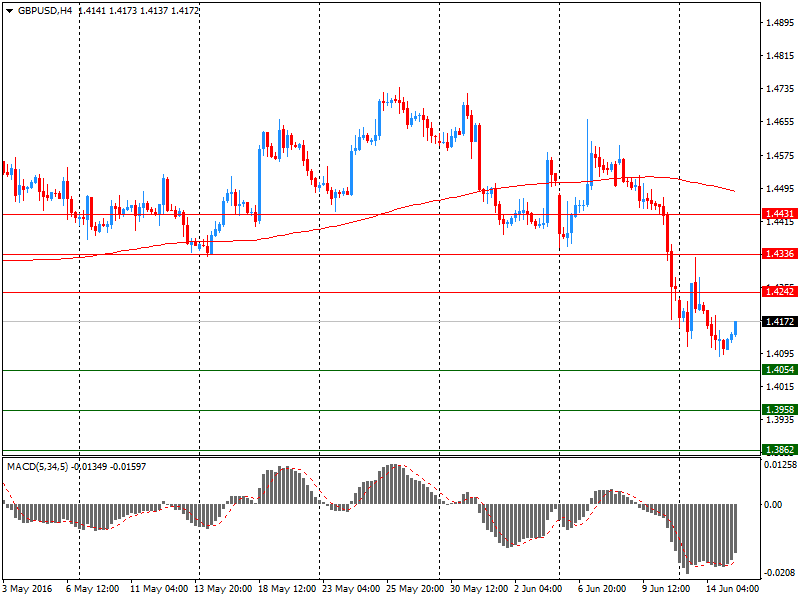This screenshot has height=600, width=800.
Task: Click the 13 May 20:00 time label
Action: (223, 589)
